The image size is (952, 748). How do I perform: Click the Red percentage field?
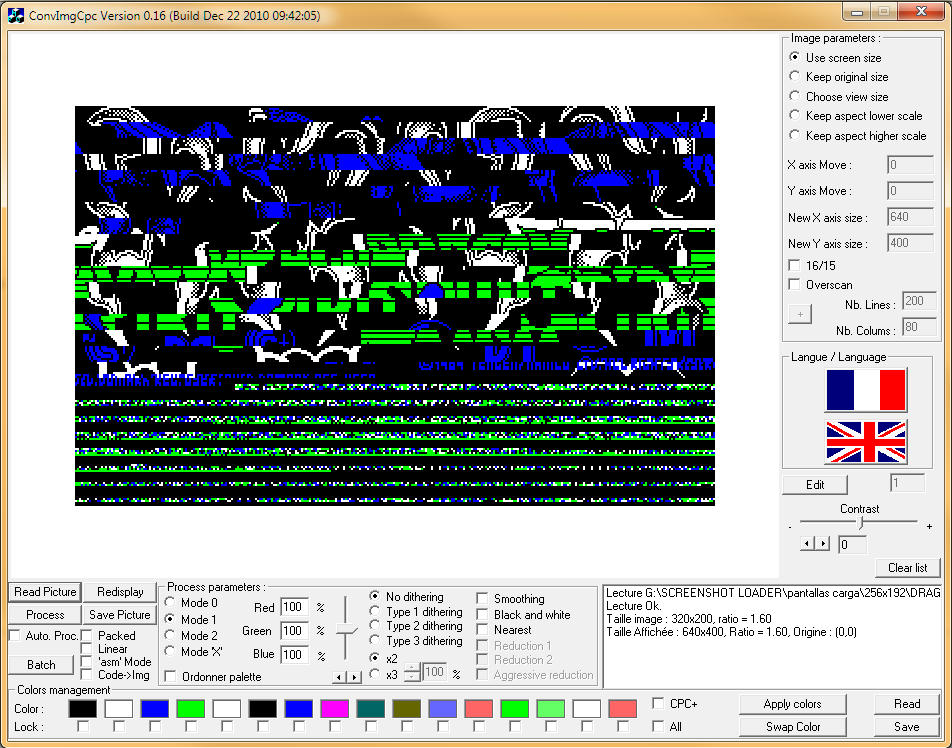[x=294, y=607]
